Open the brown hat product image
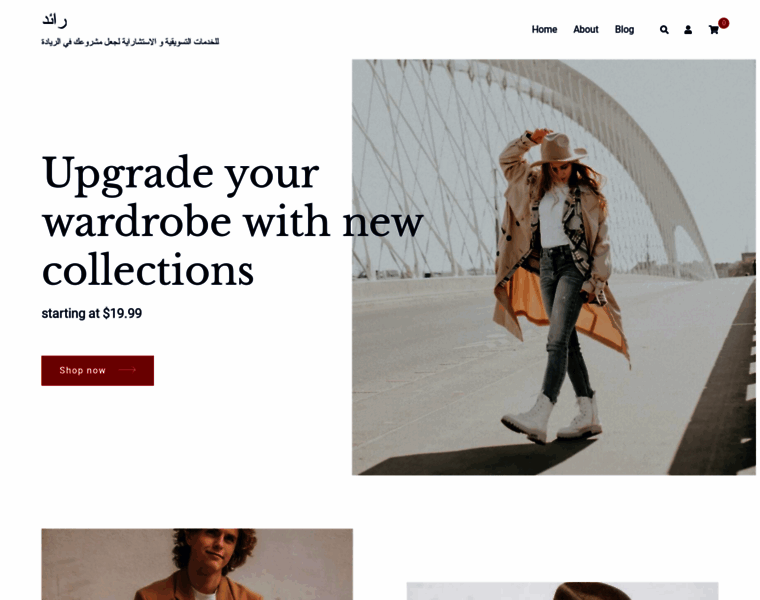This screenshot has width=760, height=600. tap(562, 591)
